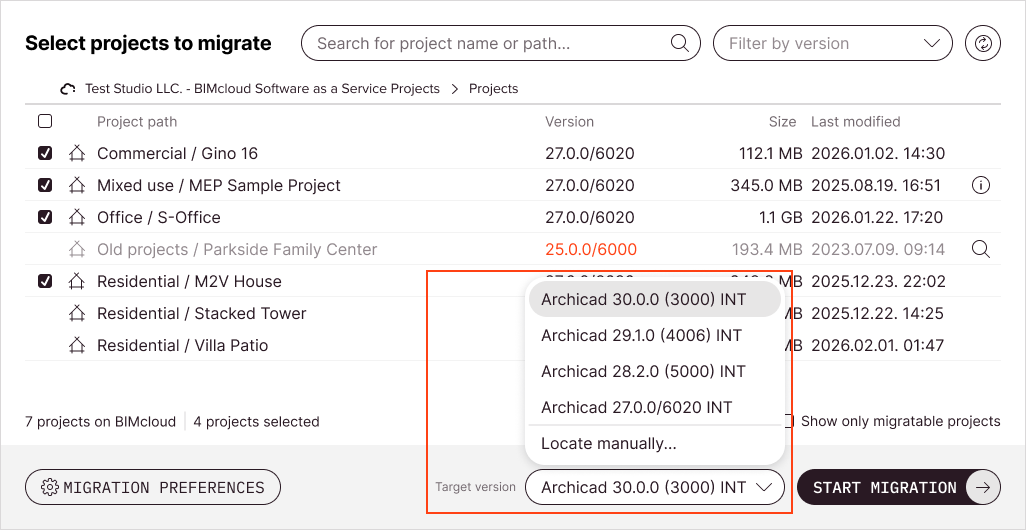The height and width of the screenshot is (530, 1026).
Task: Click the Residential / Stacked Tower project name
Action: coord(202,313)
